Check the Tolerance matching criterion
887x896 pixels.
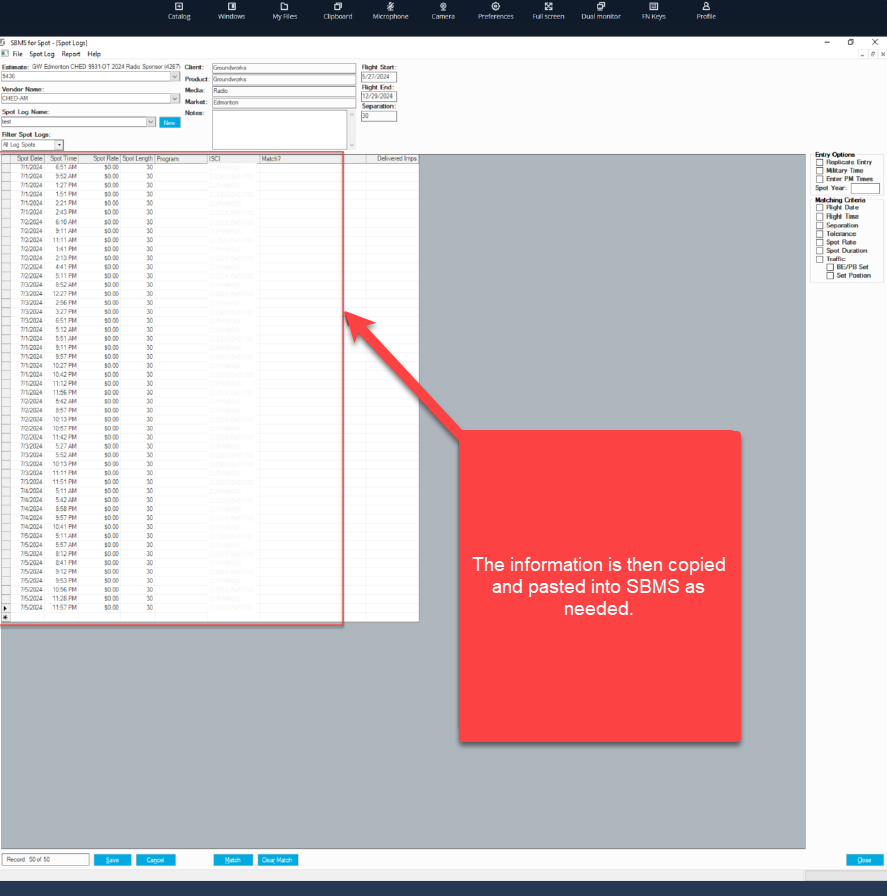pos(820,234)
